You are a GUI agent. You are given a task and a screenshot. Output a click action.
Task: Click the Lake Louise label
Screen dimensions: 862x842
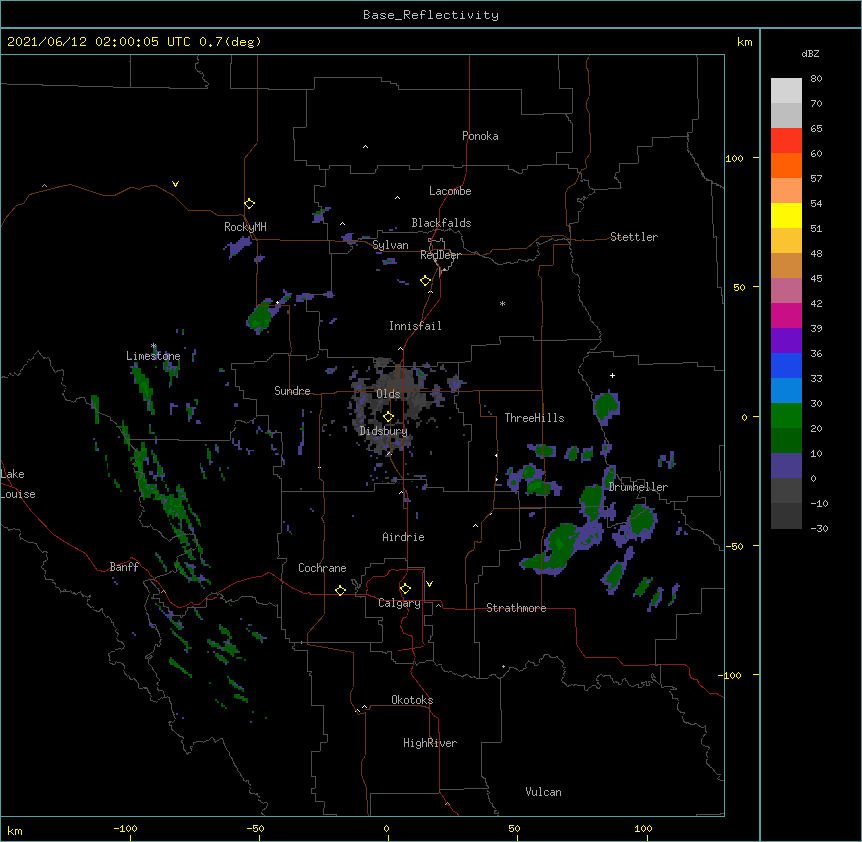(18, 484)
